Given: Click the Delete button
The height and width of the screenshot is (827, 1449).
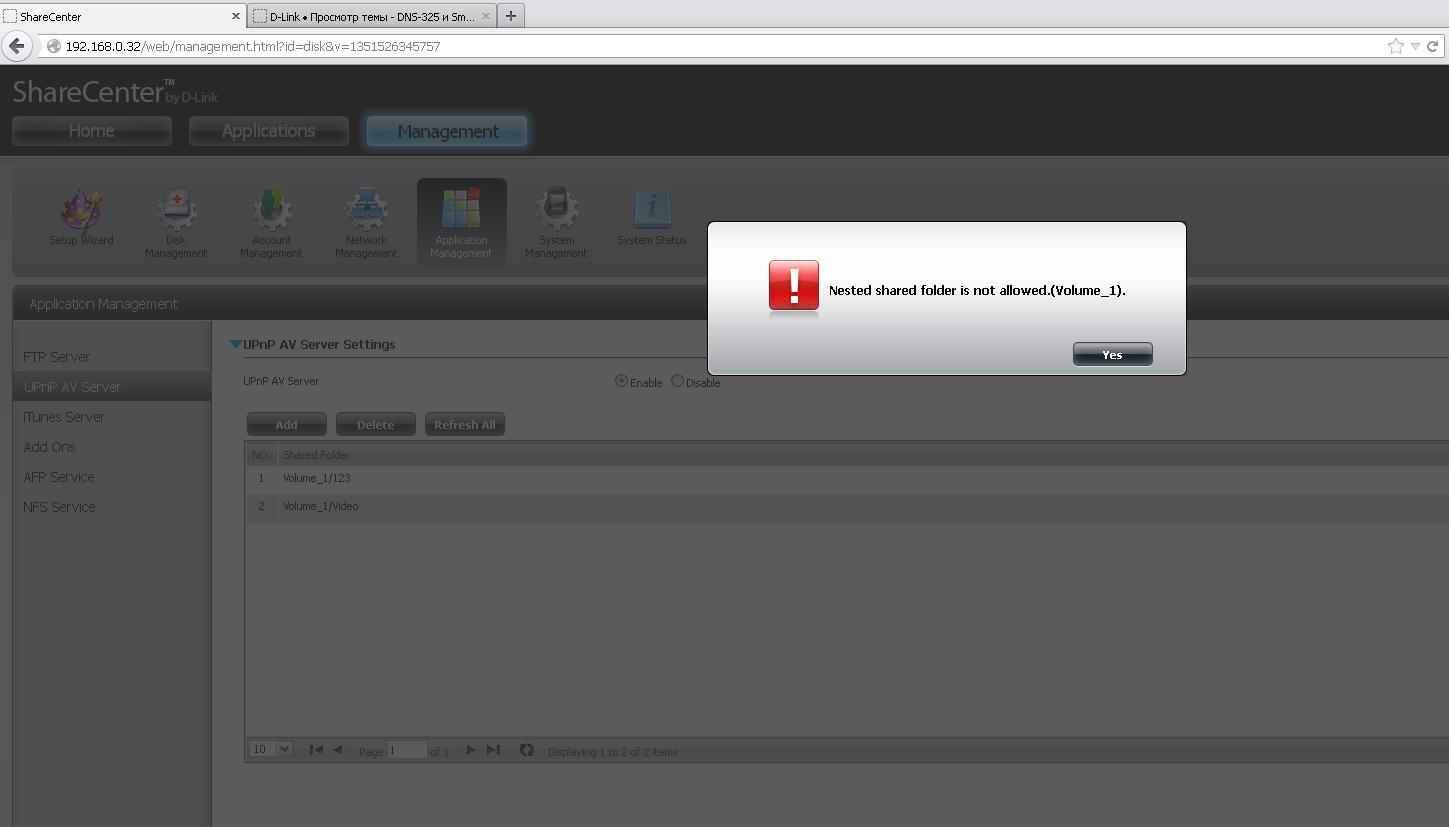Looking at the screenshot, I should pyautogui.click(x=375, y=424).
